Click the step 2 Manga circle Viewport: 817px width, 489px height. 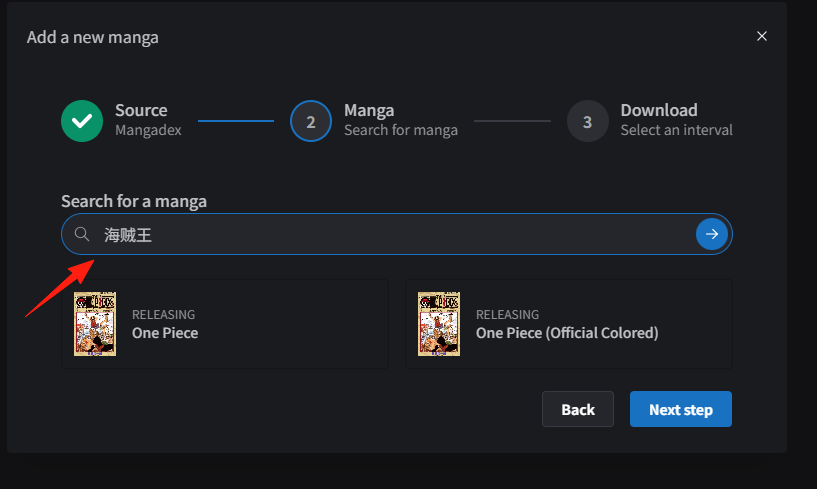tap(311, 121)
